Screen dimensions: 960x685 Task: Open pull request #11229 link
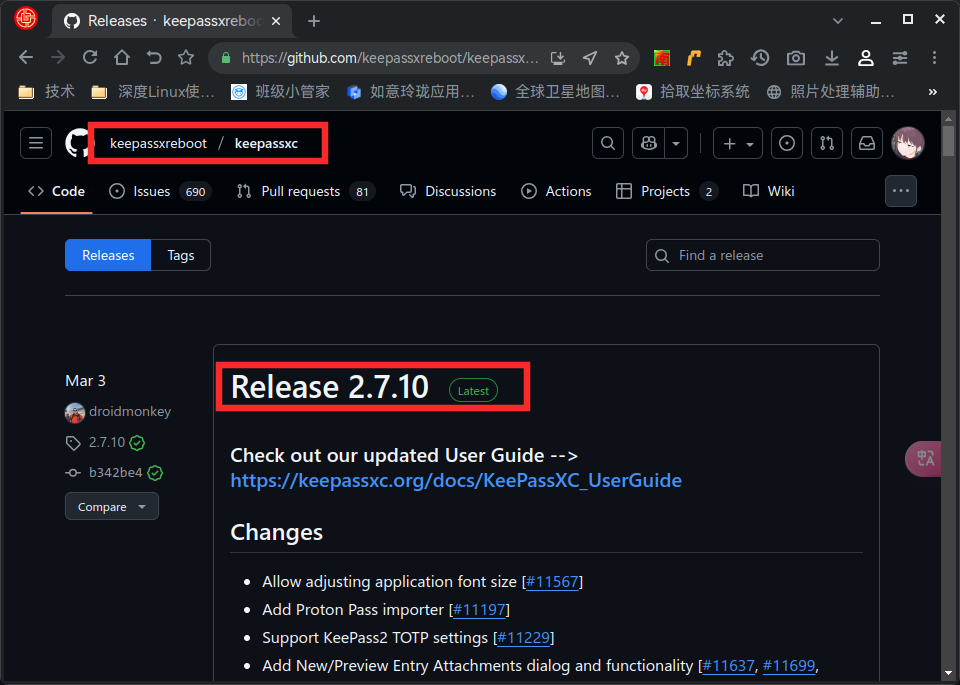click(x=523, y=638)
